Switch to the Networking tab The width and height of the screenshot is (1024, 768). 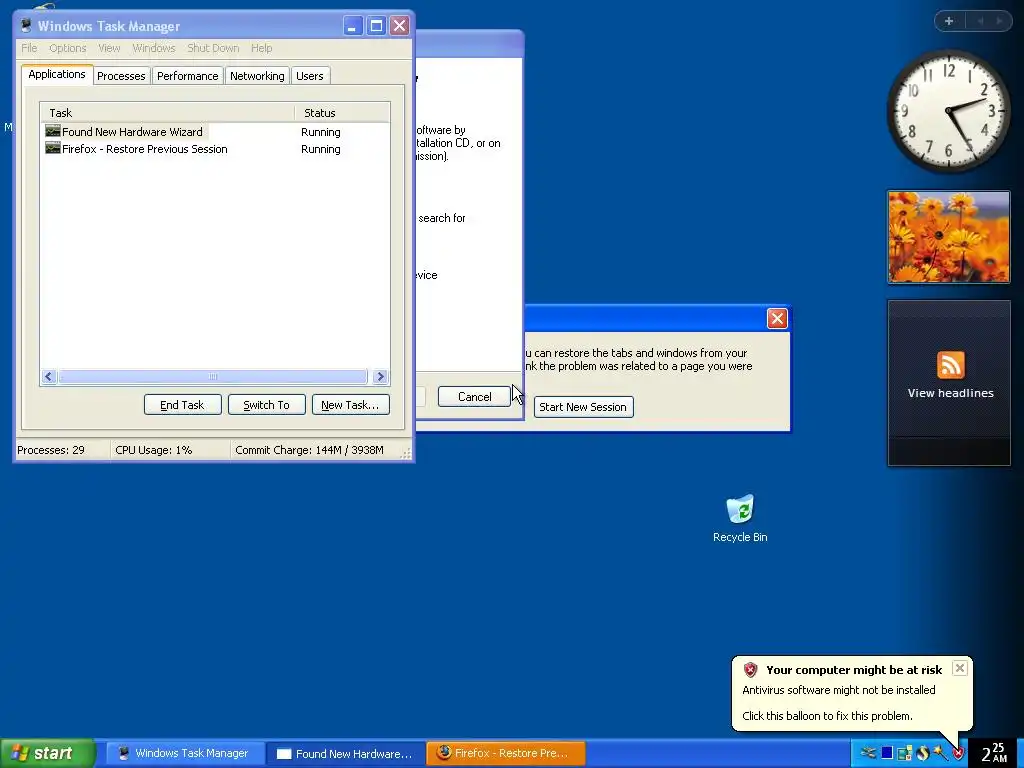pyautogui.click(x=257, y=76)
